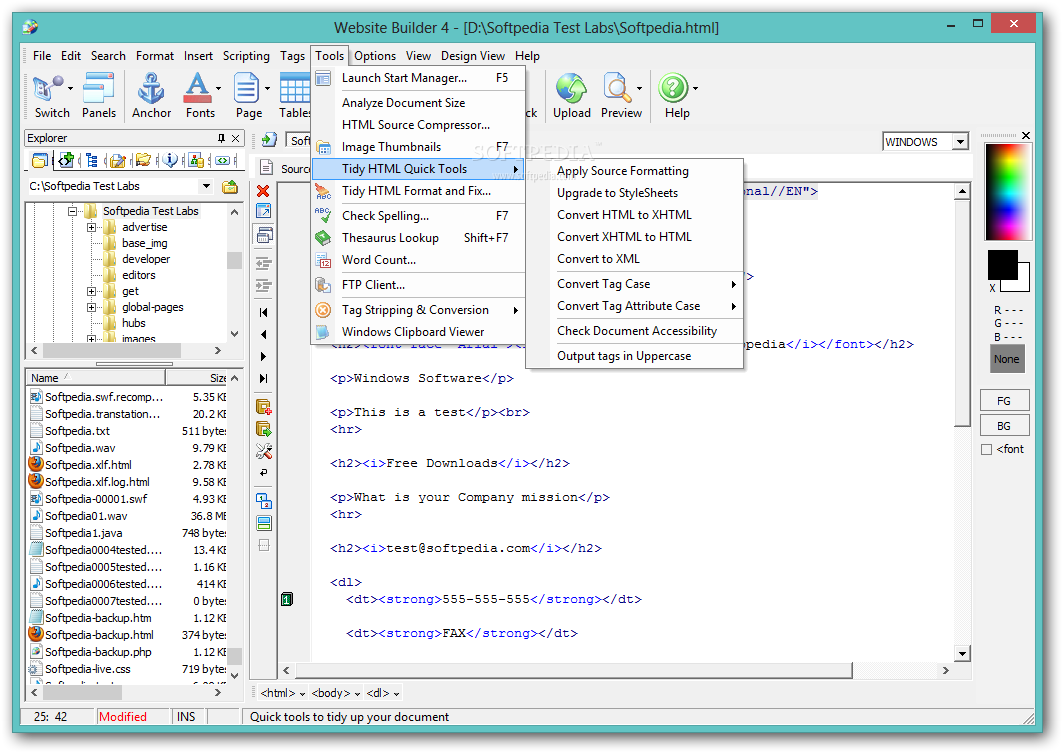The image size is (1063, 753).
Task: Click the red X icon in vertical toolbar
Action: pyautogui.click(x=263, y=191)
